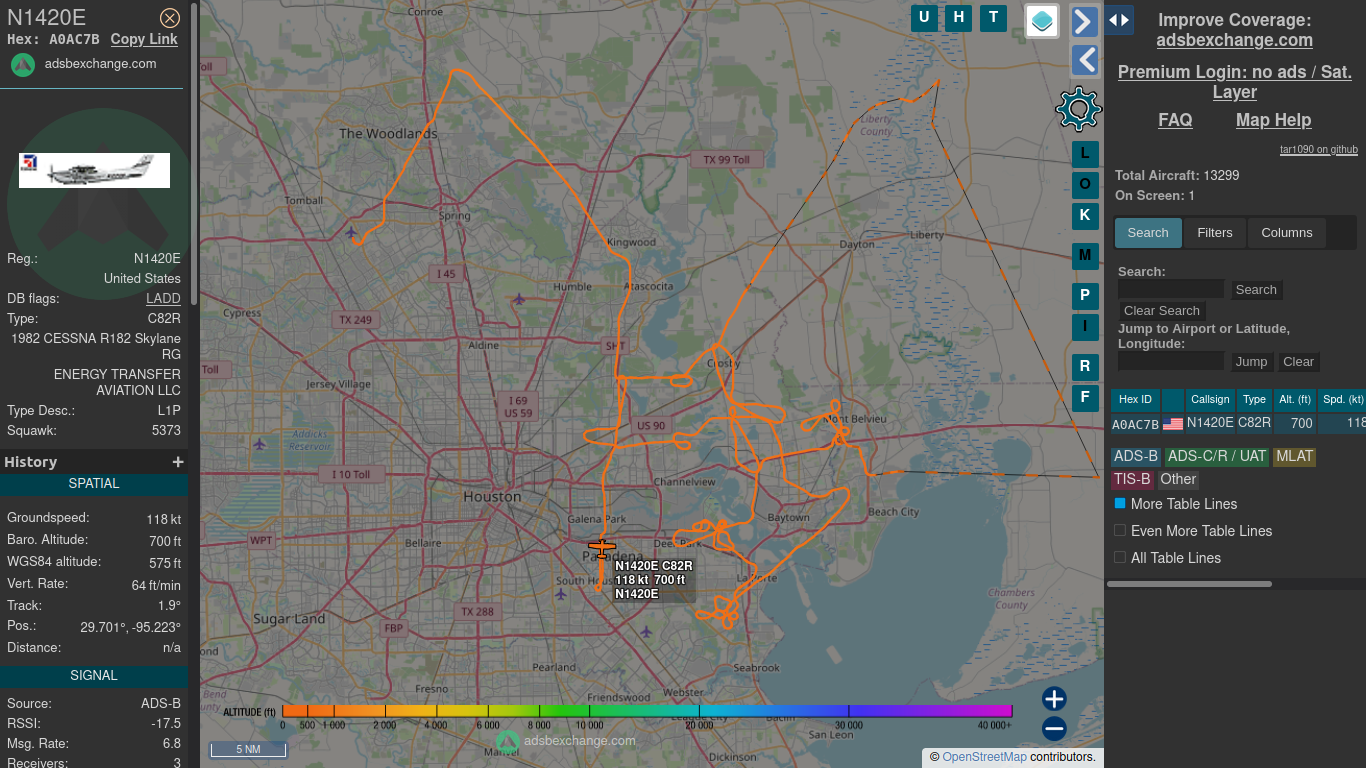Open the Map Help link
The height and width of the screenshot is (768, 1366).
1273,120
